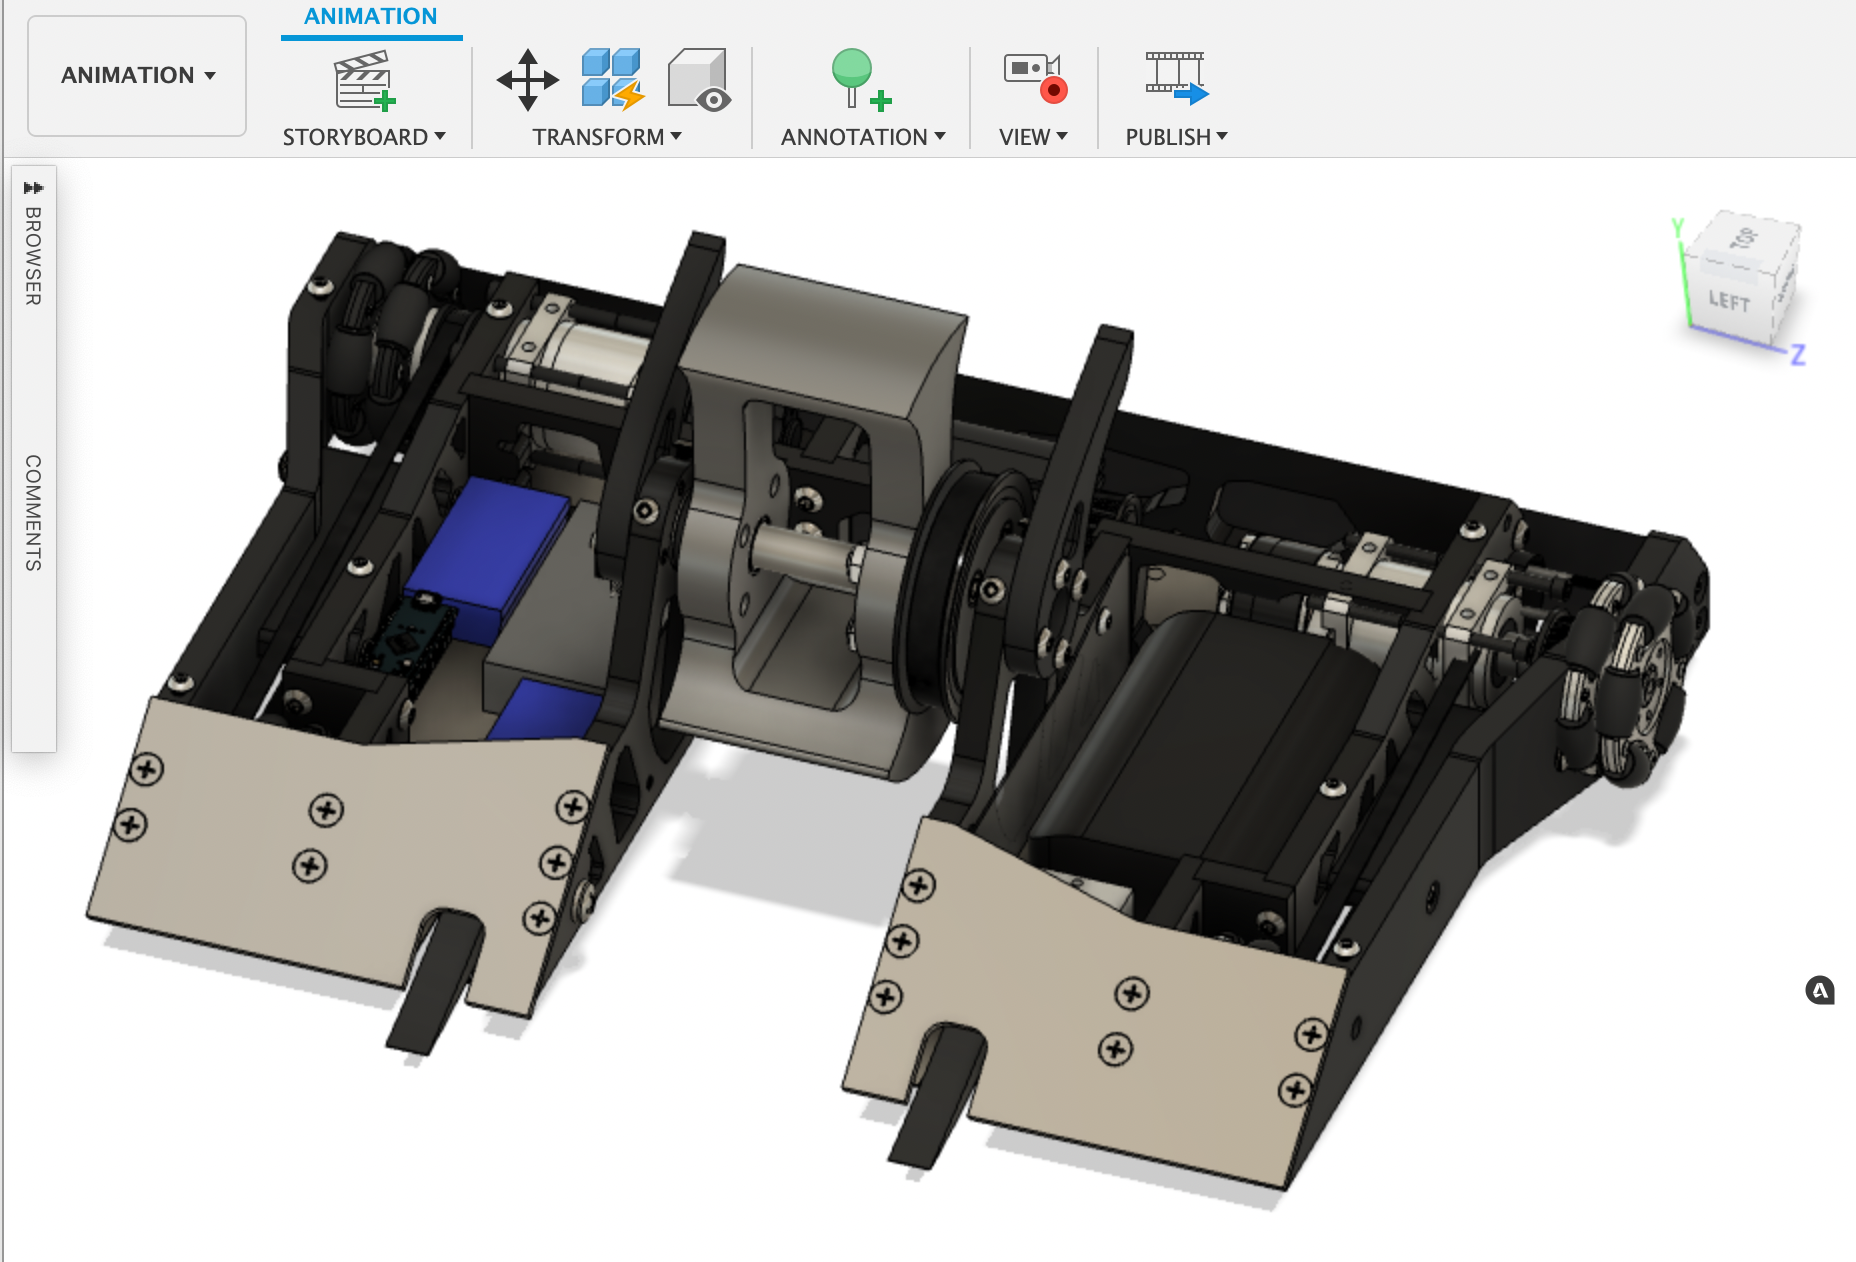Expand the BROWSER panel arrows
This screenshot has width=1856, height=1262.
pyautogui.click(x=34, y=187)
